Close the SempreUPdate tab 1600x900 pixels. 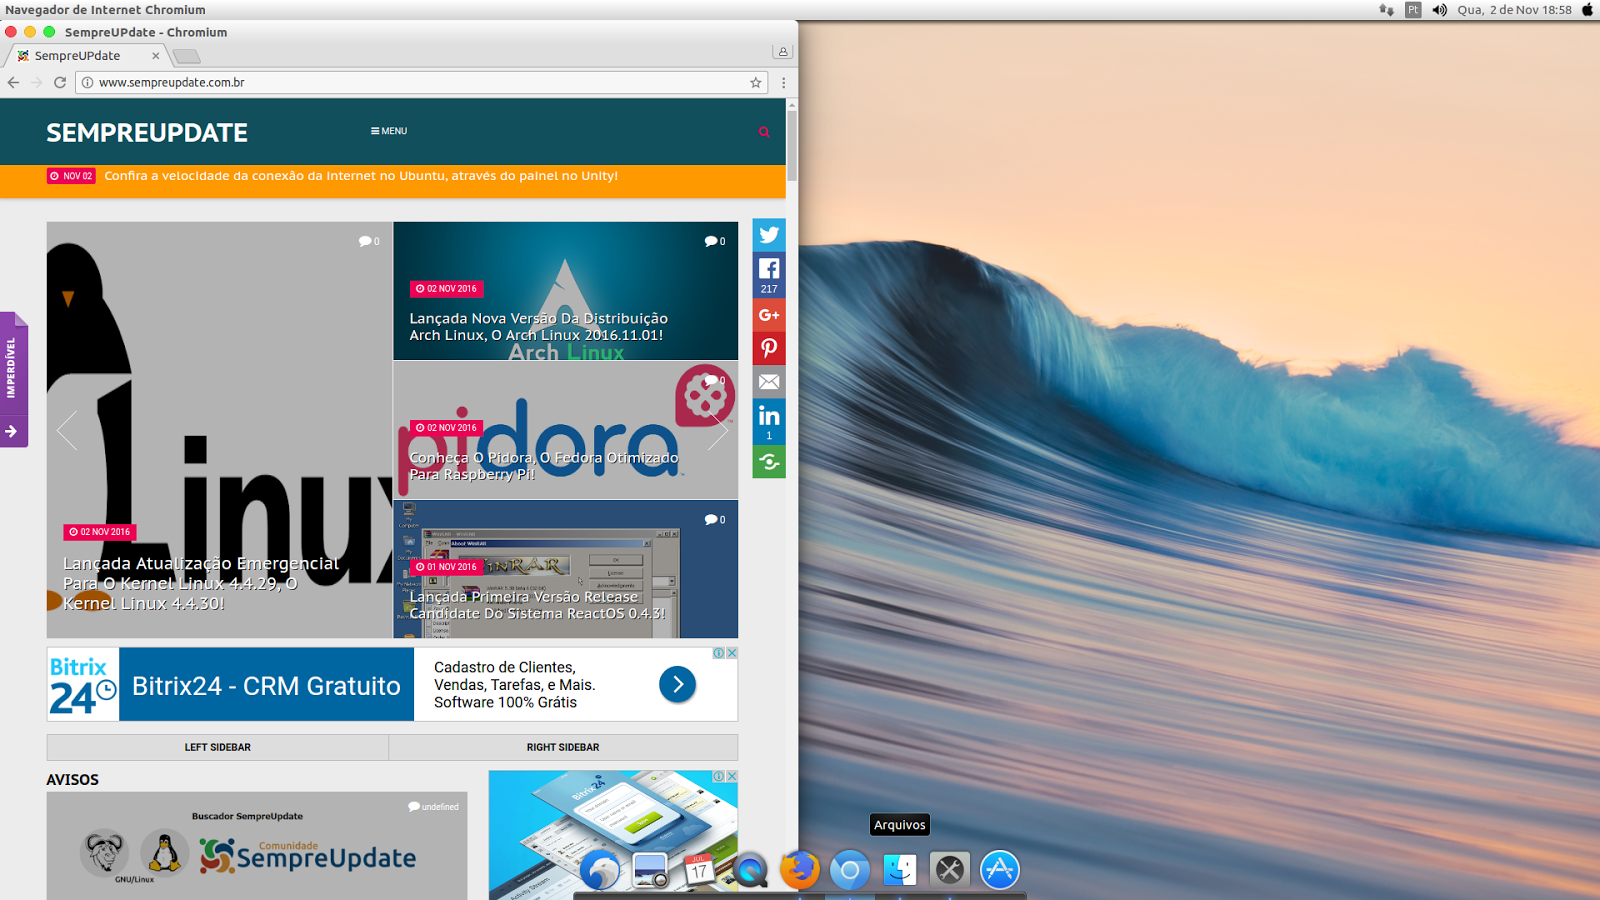155,56
